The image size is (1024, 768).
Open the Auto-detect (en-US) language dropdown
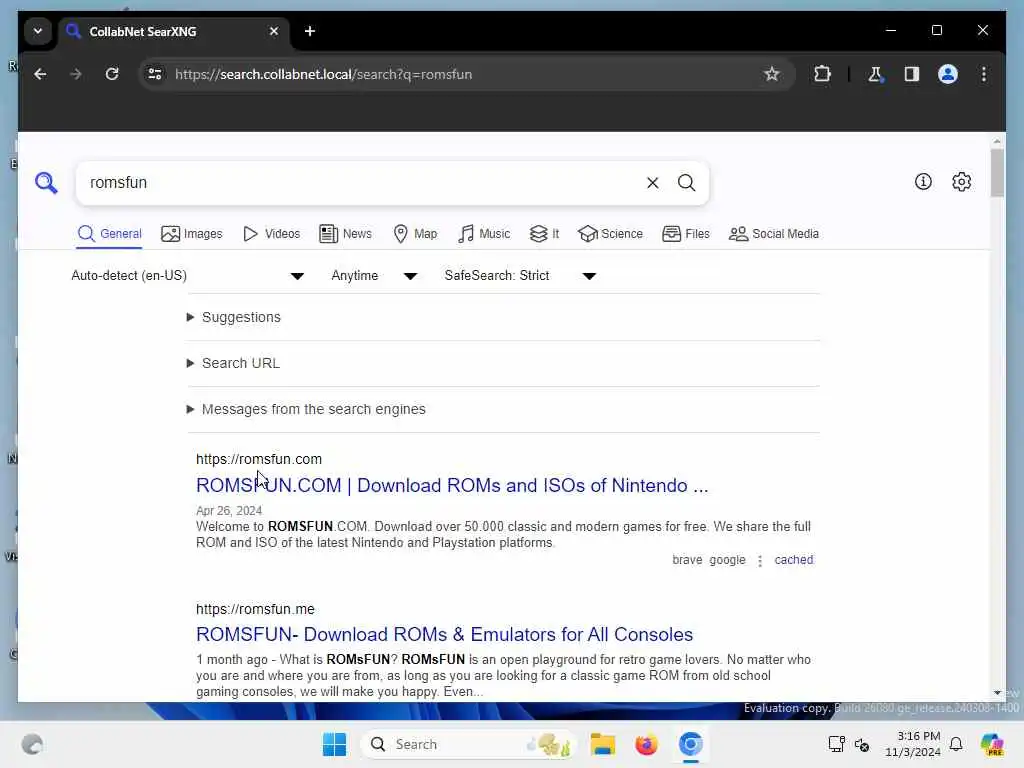tap(187, 276)
